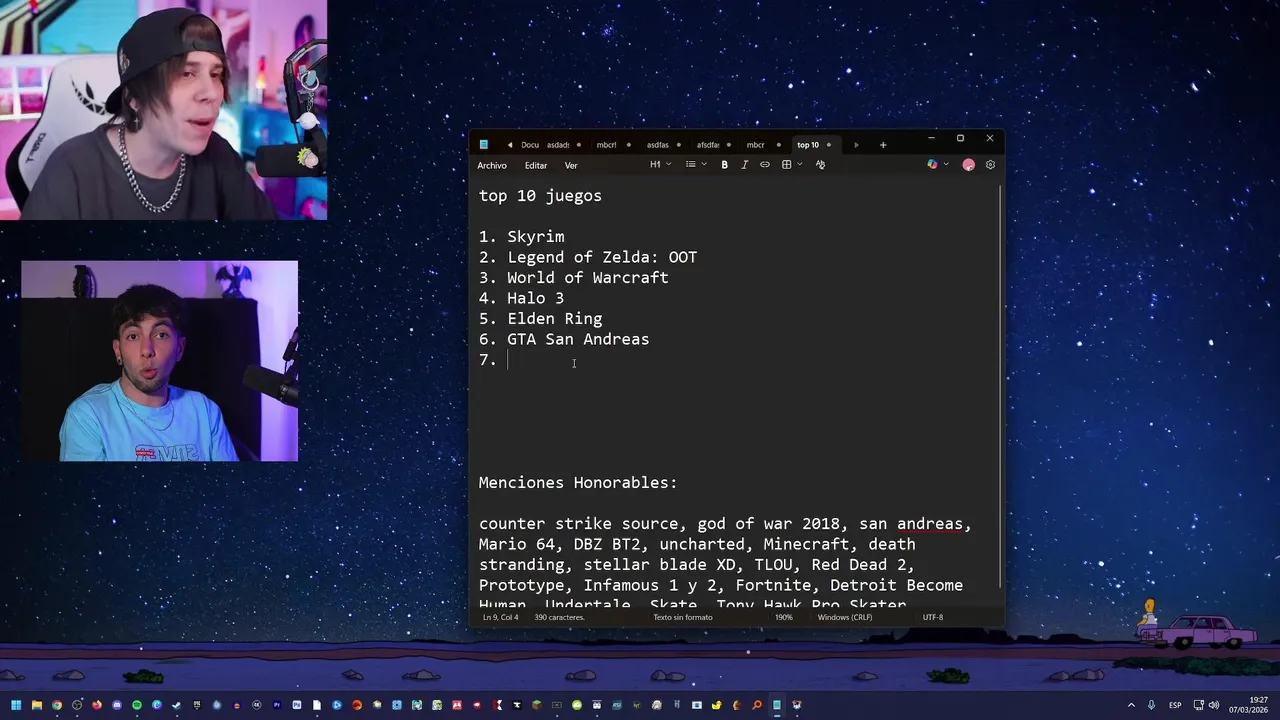Expand the Copilot dropdown arrow
The image size is (1280, 720).
tap(946, 165)
